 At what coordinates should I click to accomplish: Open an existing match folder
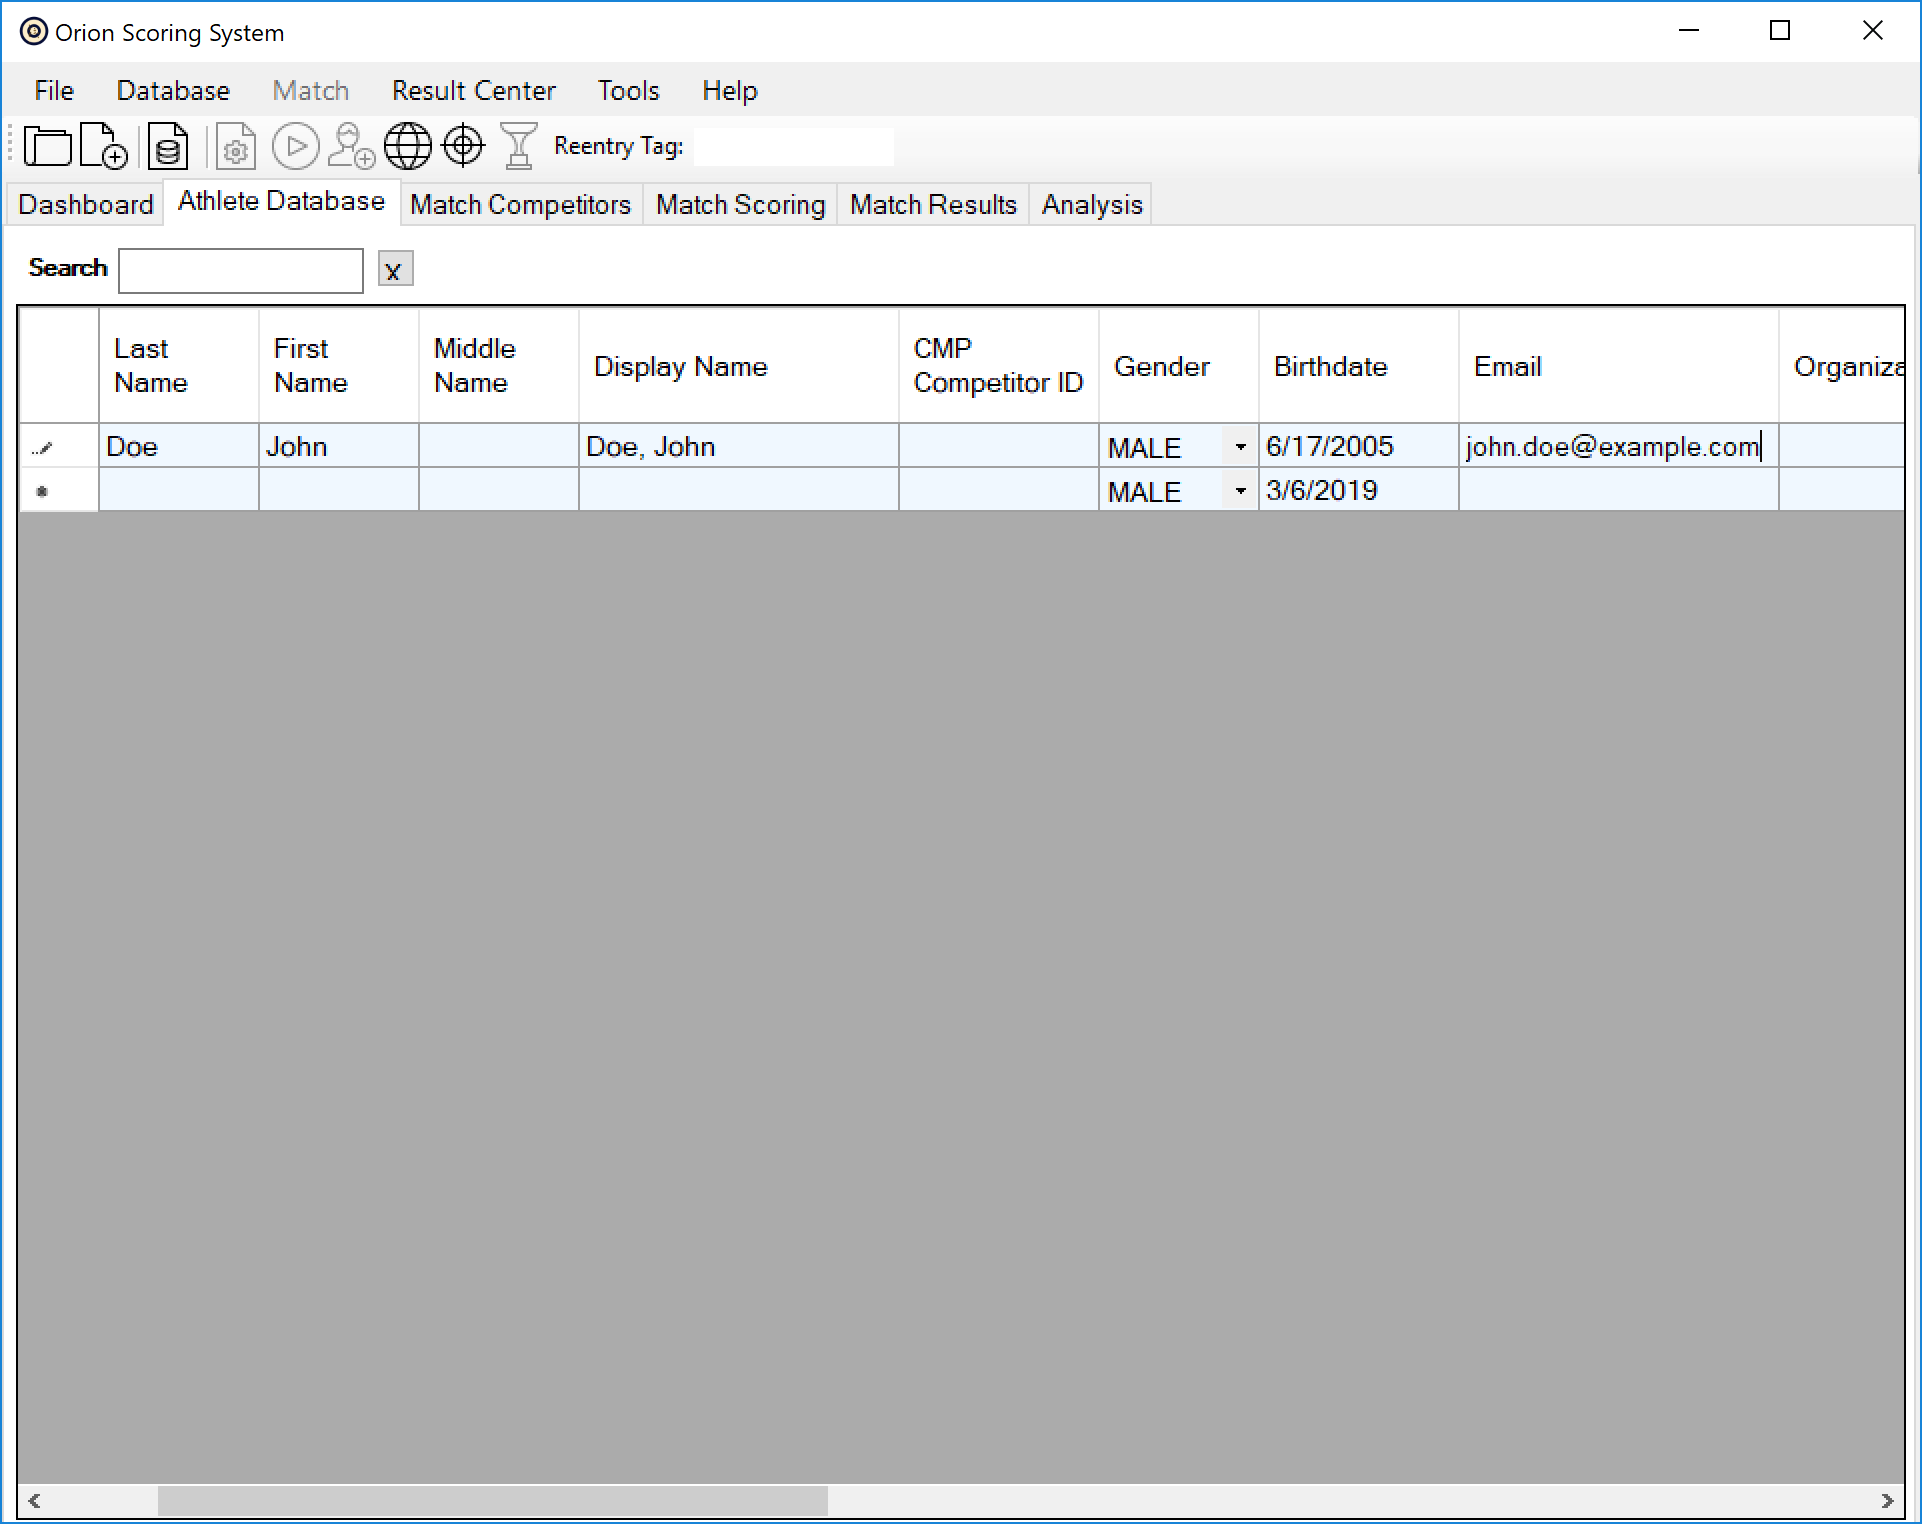[x=48, y=146]
